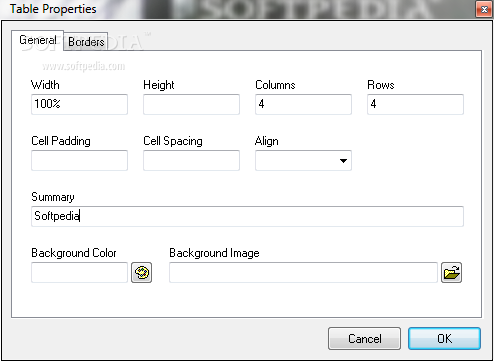Viewport: 494px width, 362px height.
Task: Click the Background Color text field
Action: (79, 272)
